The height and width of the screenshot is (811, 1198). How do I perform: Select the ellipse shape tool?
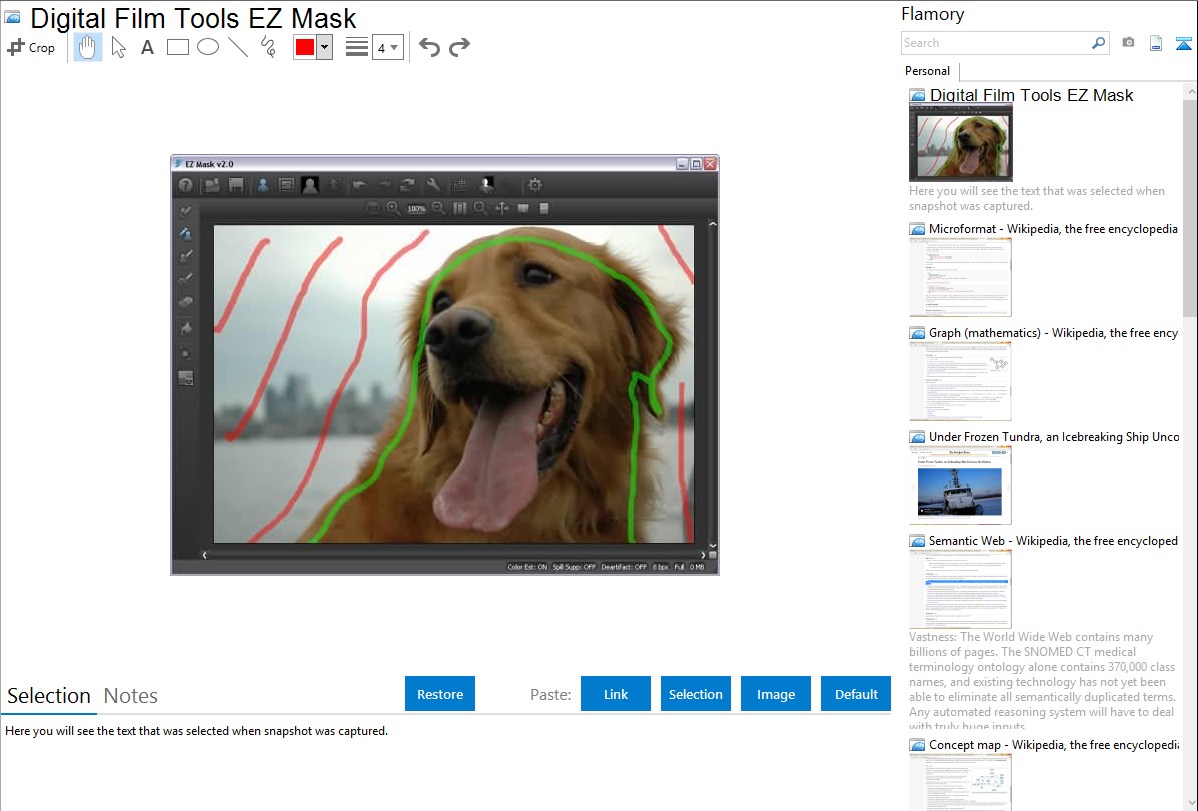pos(208,47)
